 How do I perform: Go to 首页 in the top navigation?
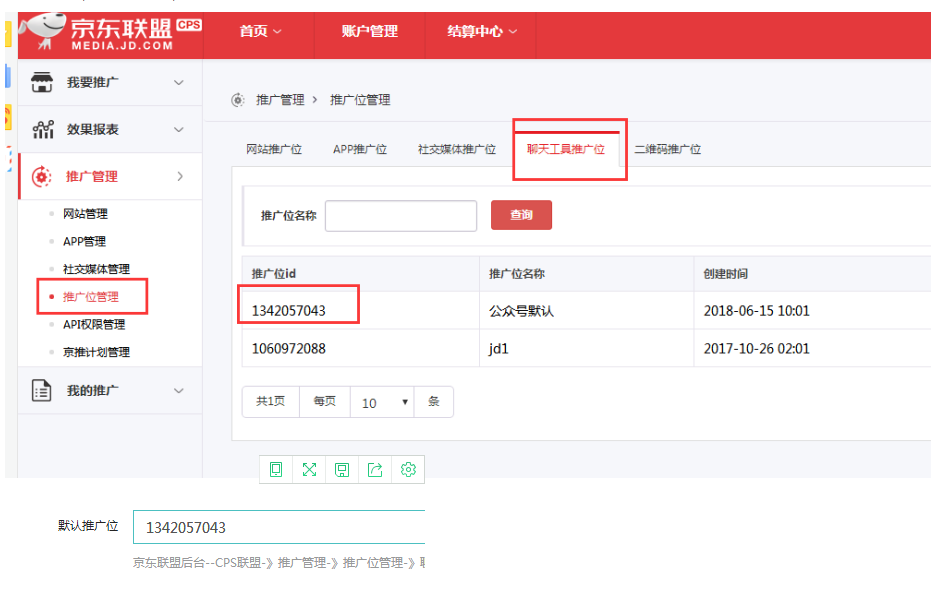(253, 31)
